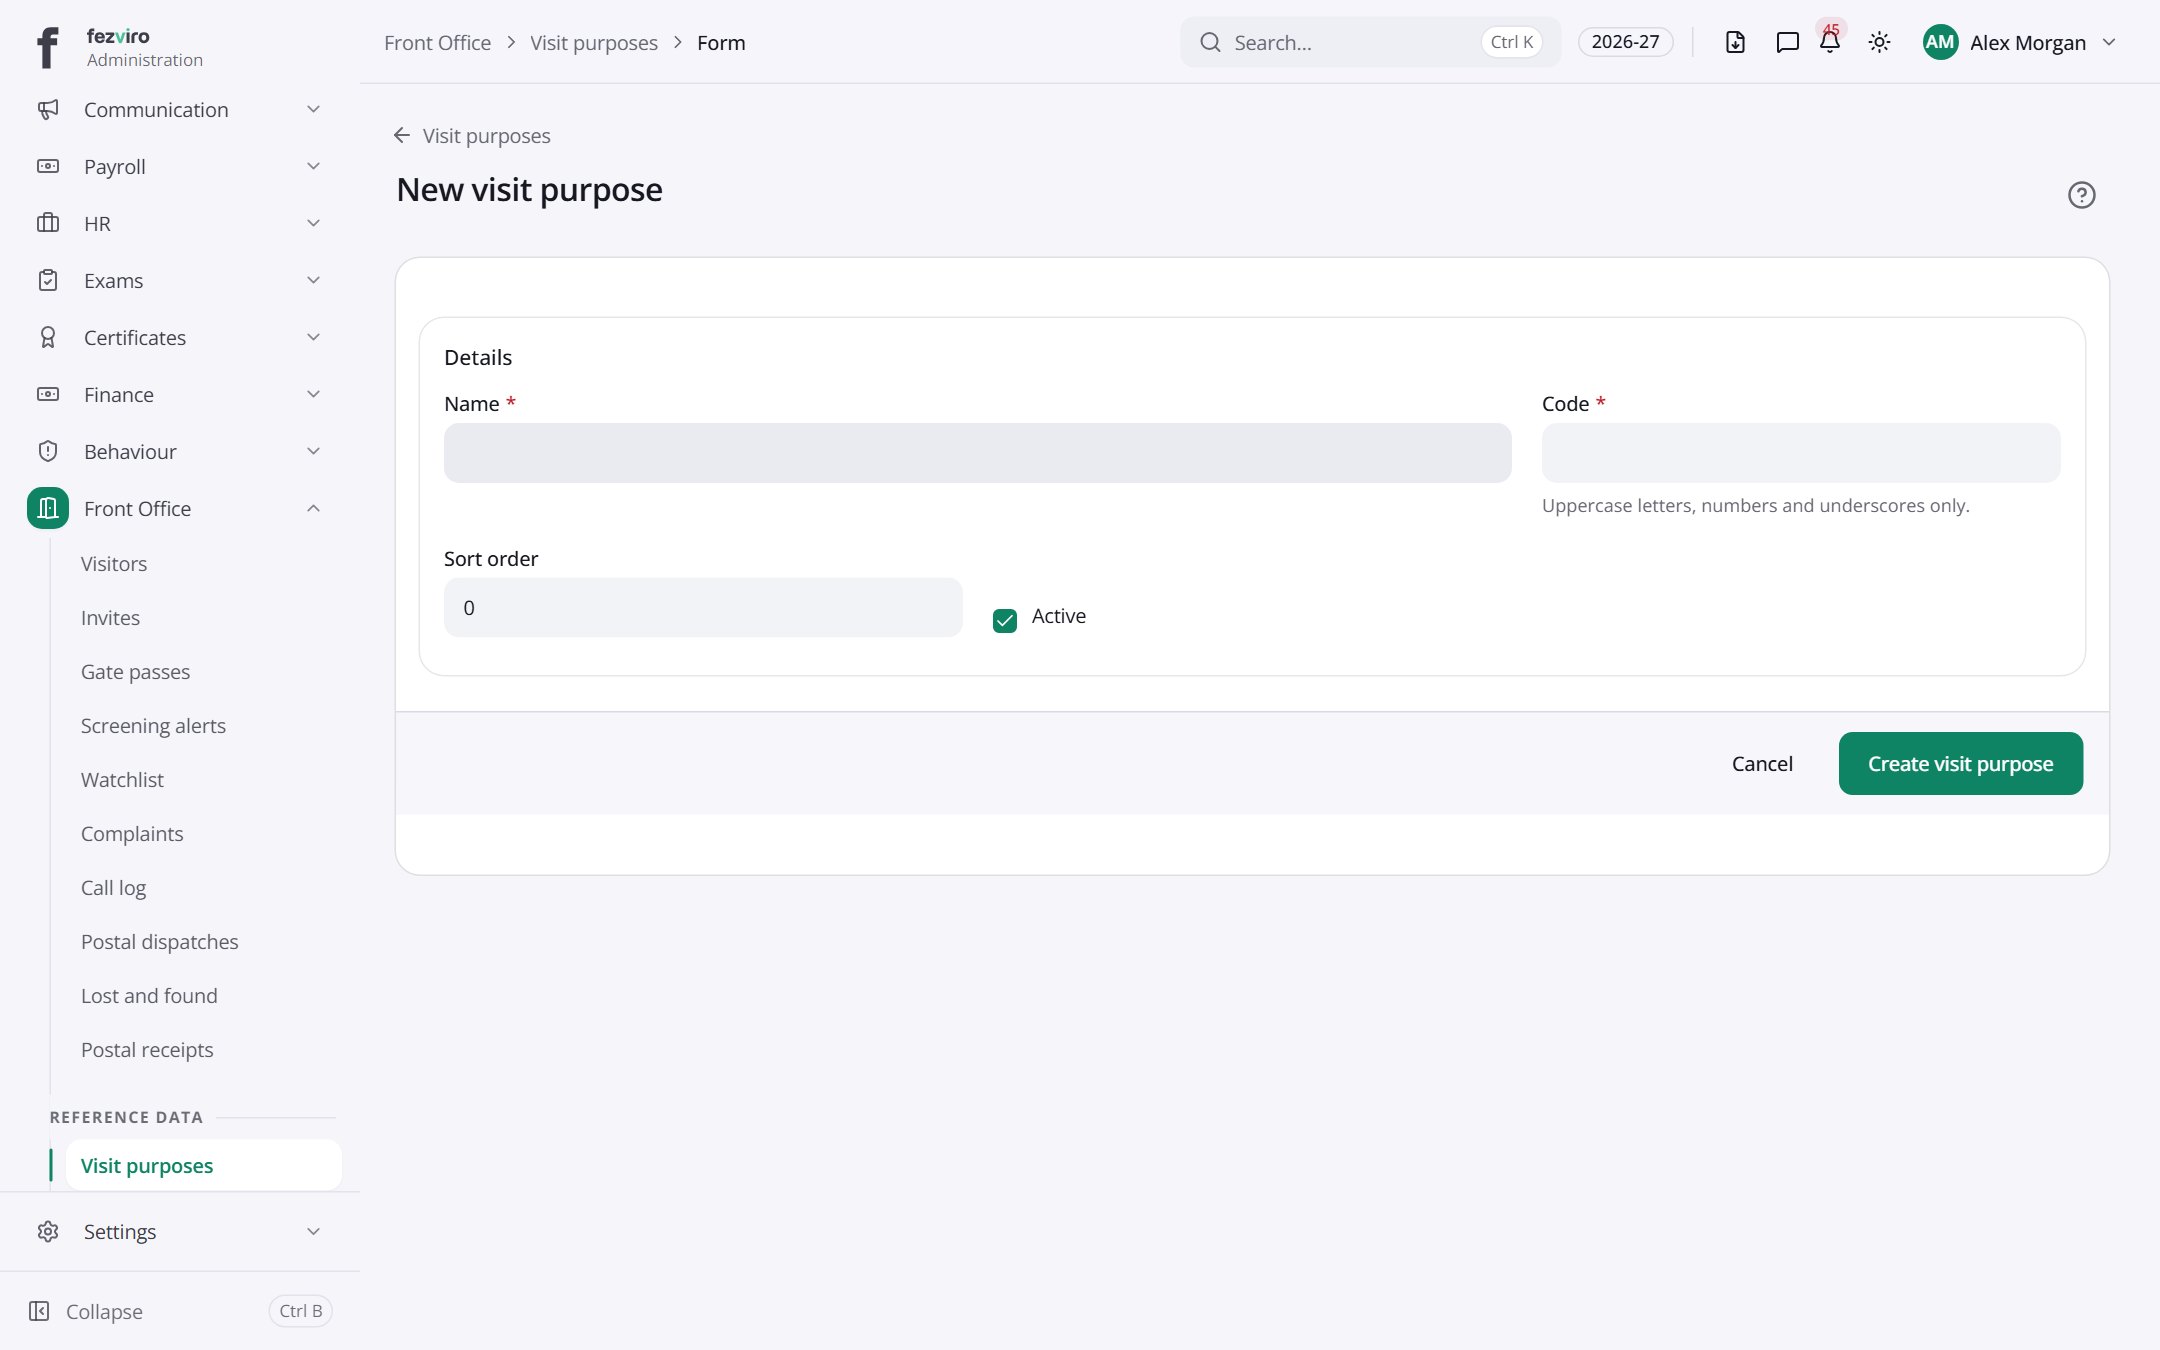The height and width of the screenshot is (1350, 2160).
Task: Click the Search box in header
Action: pos(1370,42)
